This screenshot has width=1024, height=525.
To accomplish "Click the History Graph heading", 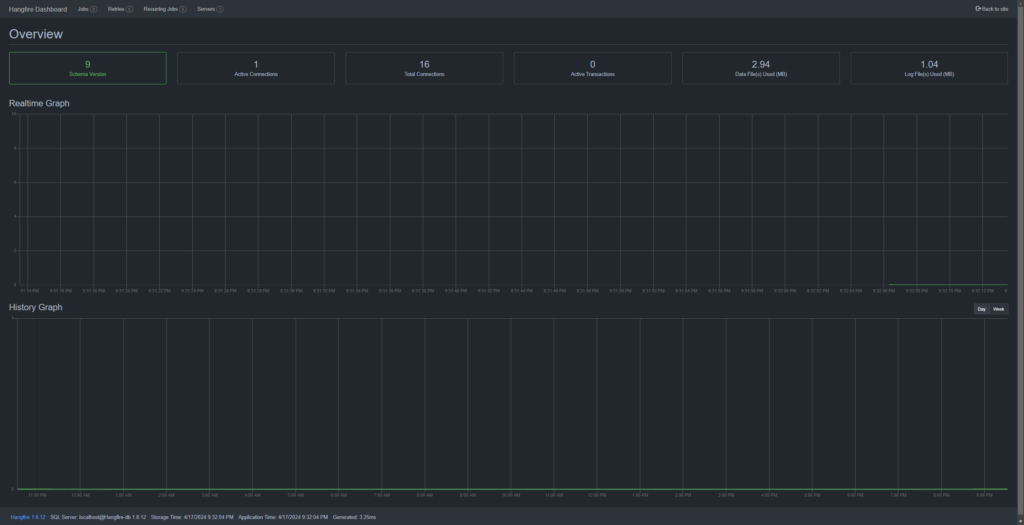I will [x=36, y=307].
